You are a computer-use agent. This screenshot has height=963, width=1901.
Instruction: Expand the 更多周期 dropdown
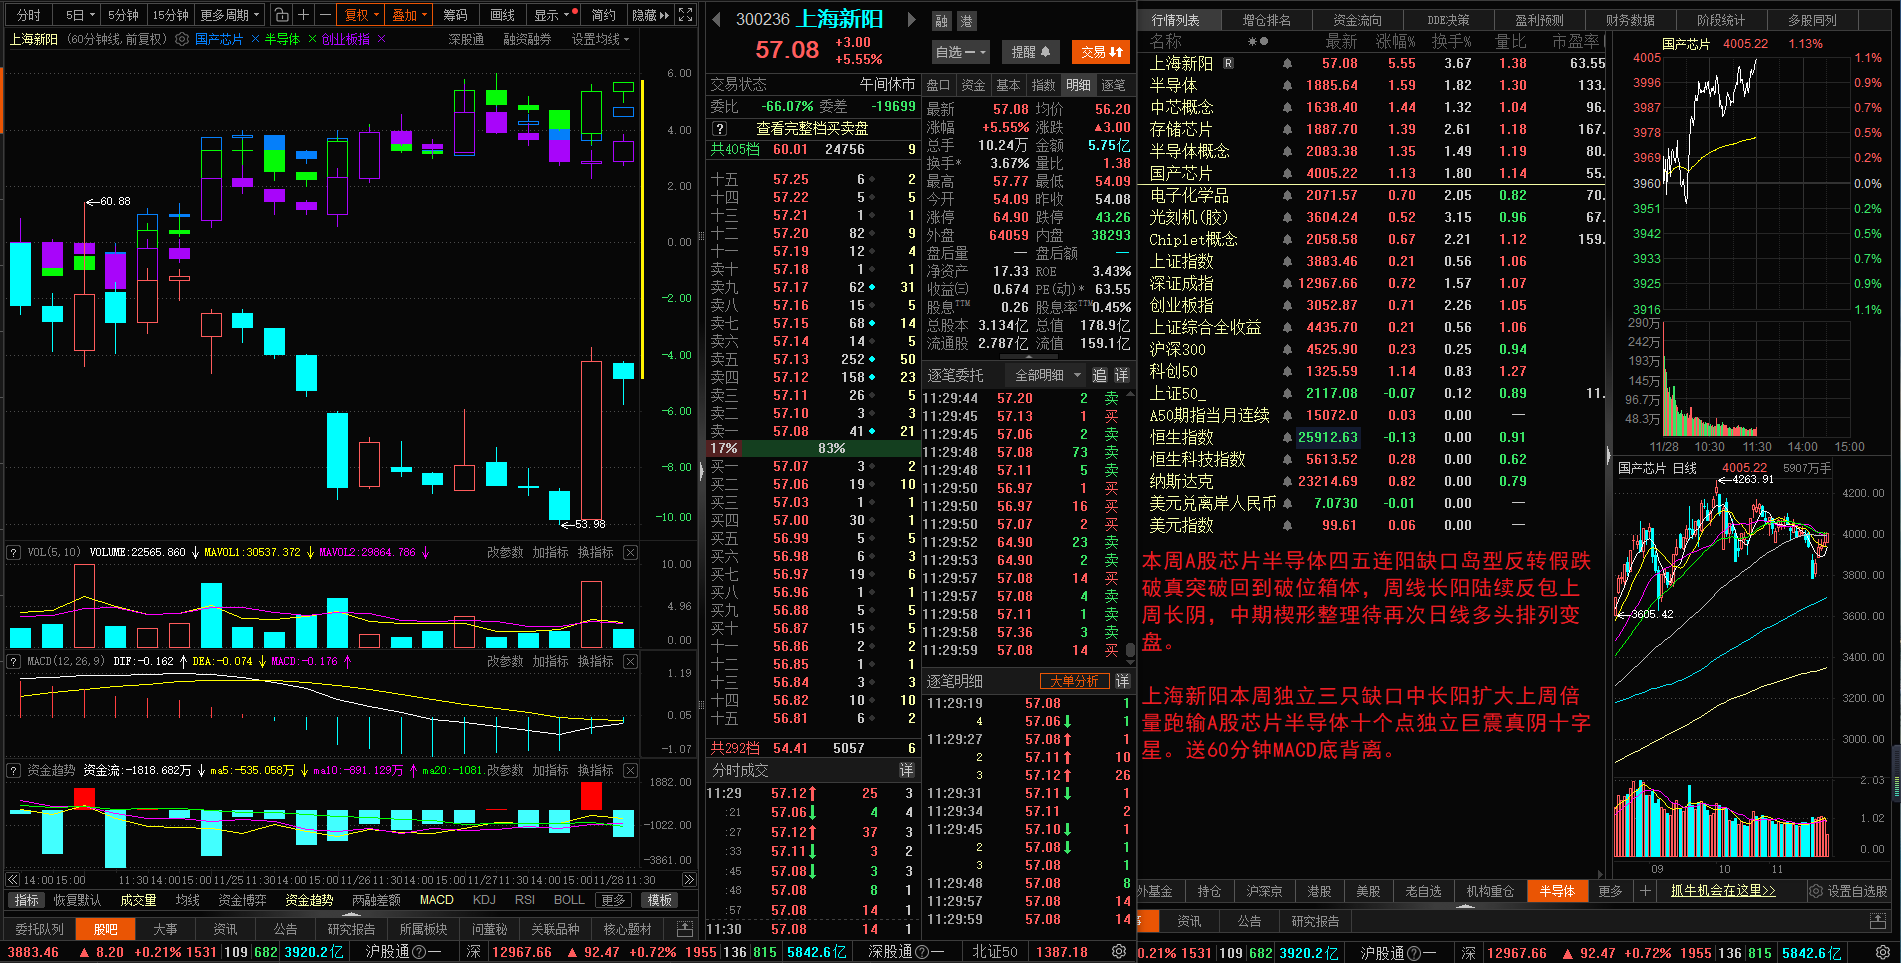tap(231, 15)
